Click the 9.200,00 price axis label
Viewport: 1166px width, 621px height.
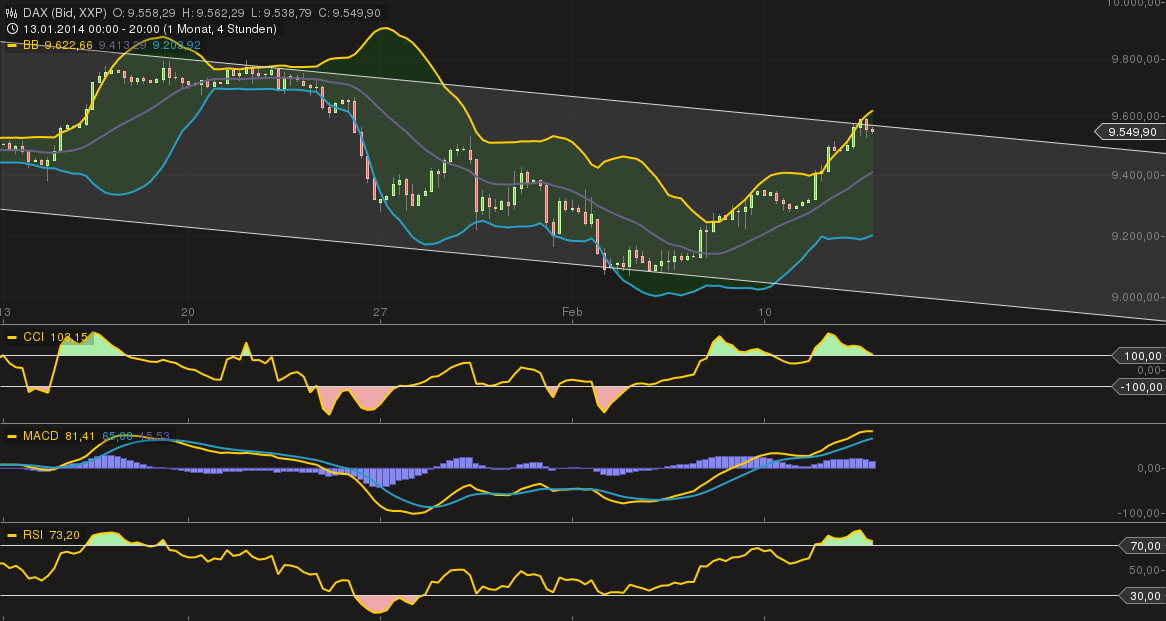(1136, 237)
